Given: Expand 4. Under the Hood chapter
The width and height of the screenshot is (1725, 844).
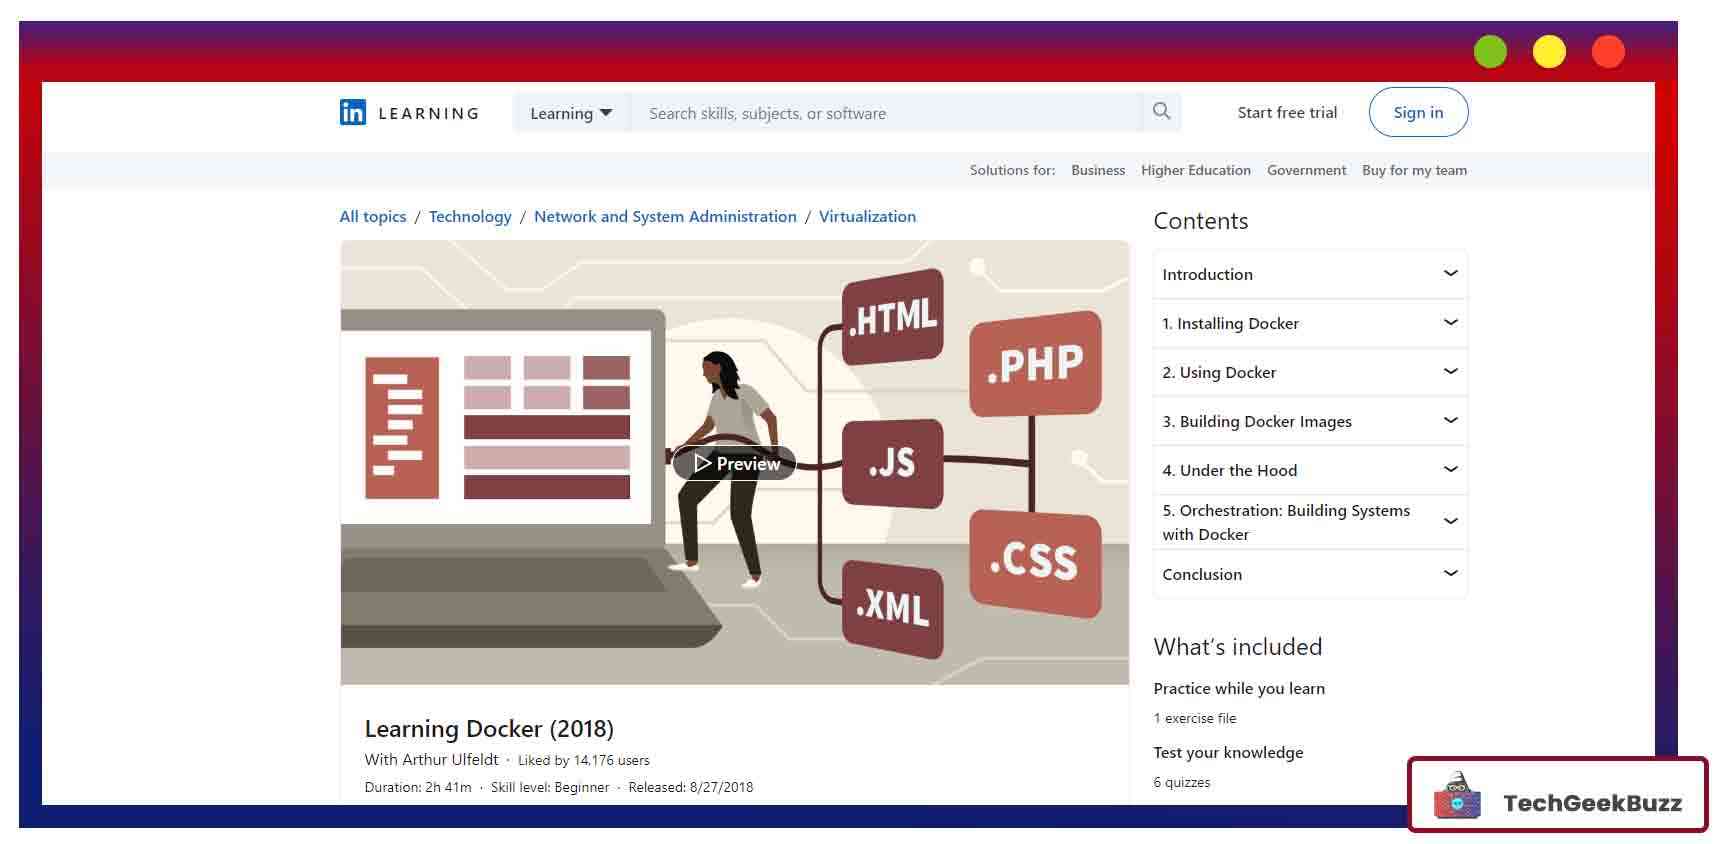Looking at the screenshot, I should pyautogui.click(x=1450, y=470).
